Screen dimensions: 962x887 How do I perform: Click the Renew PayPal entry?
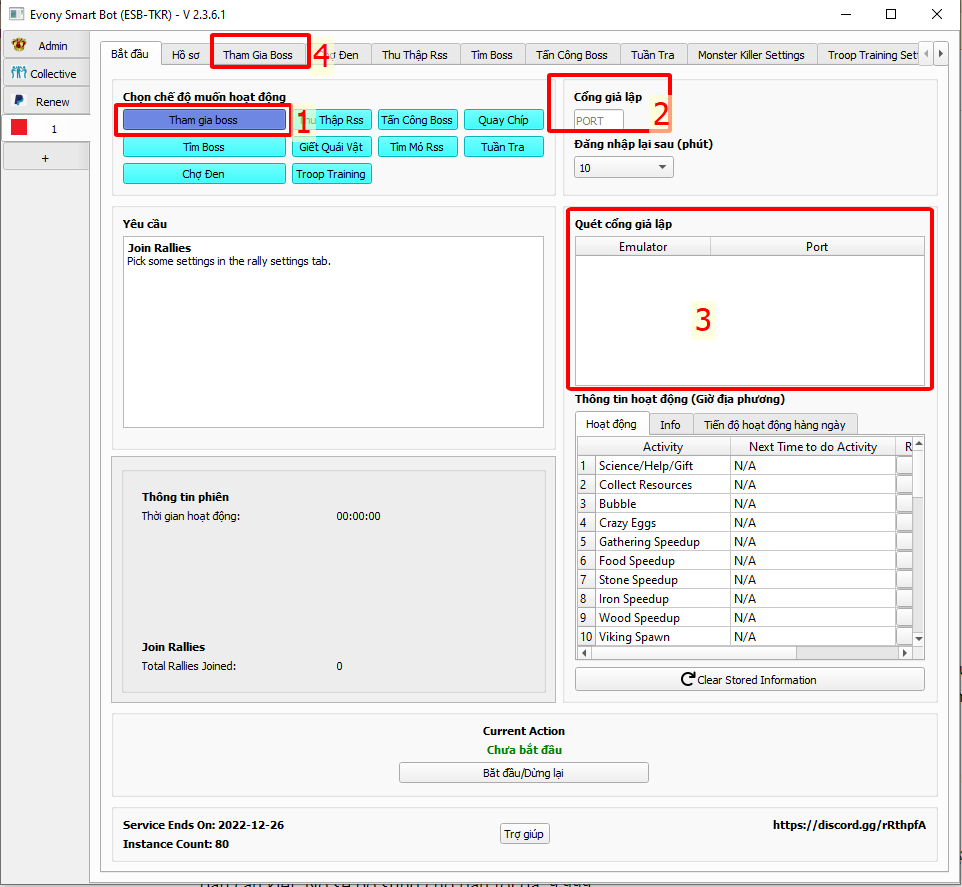point(46,102)
